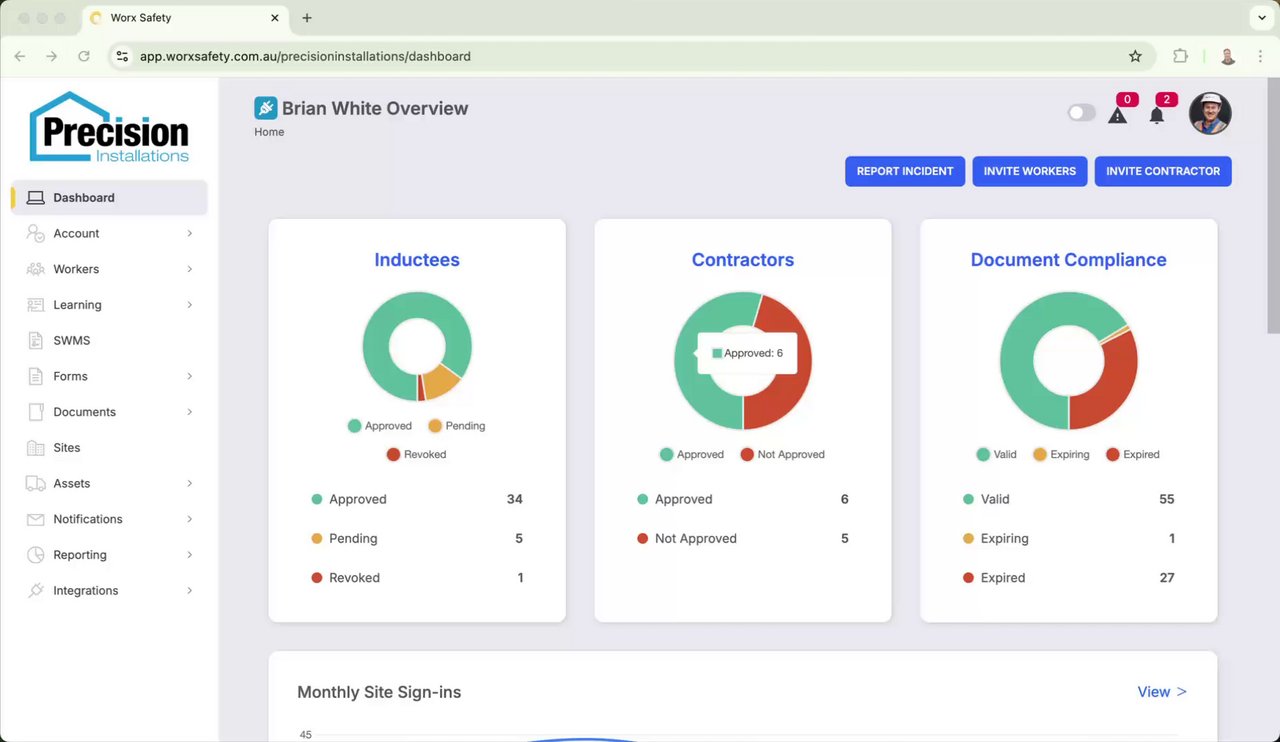Open the Dashboard laptop icon
Screen dimensions: 1280x742
point(35,198)
